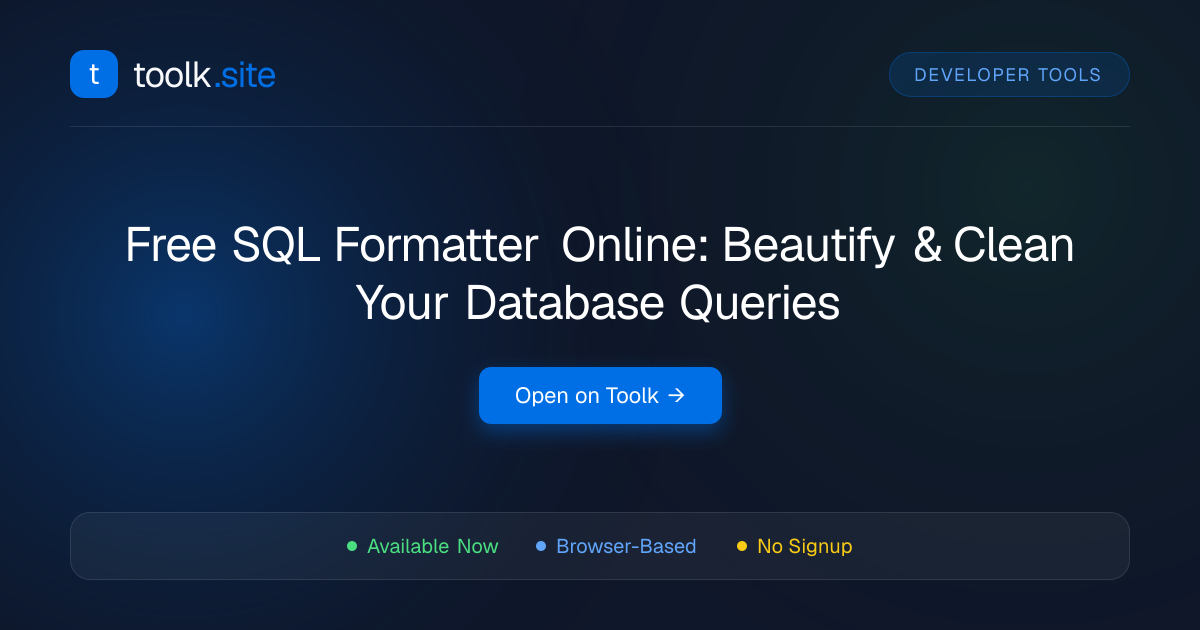Click the blue Toolk 't' logo icon
This screenshot has height=630, width=1200.
pos(94,74)
